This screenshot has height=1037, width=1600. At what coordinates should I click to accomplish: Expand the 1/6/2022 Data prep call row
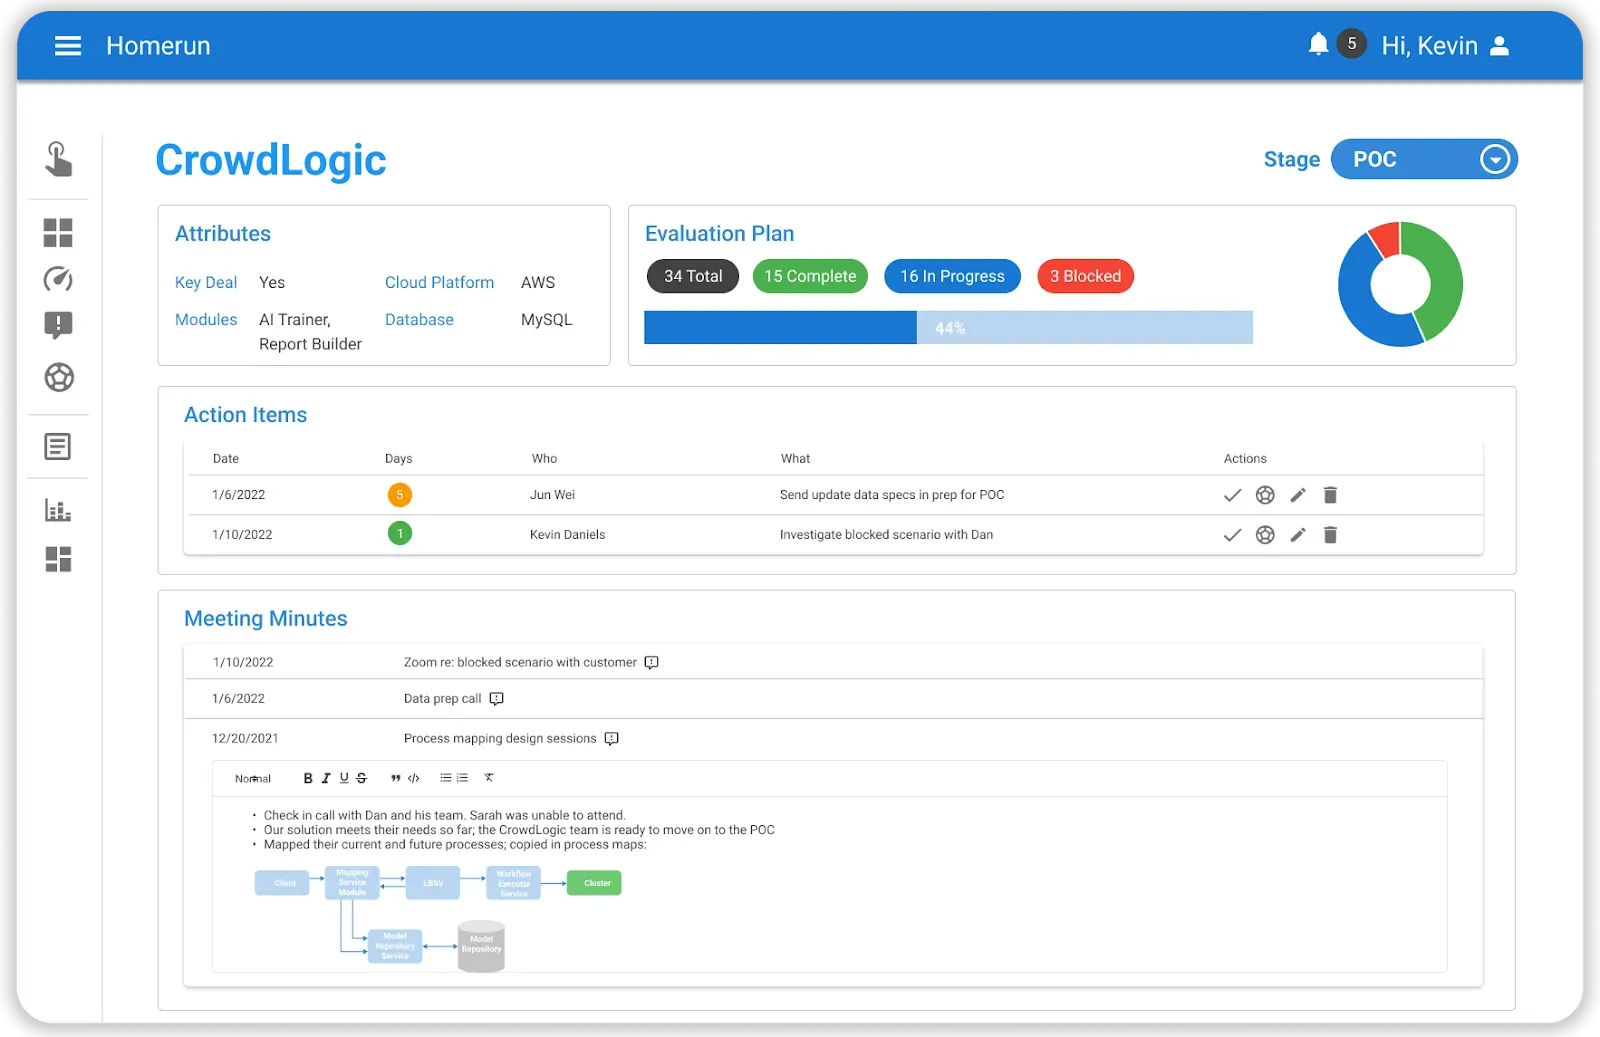(833, 699)
